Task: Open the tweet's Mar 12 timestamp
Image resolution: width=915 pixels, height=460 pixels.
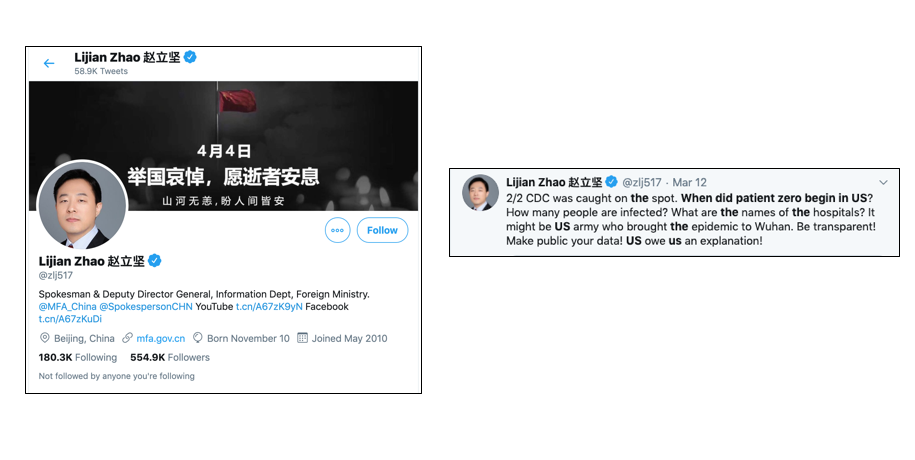Action: click(x=689, y=183)
